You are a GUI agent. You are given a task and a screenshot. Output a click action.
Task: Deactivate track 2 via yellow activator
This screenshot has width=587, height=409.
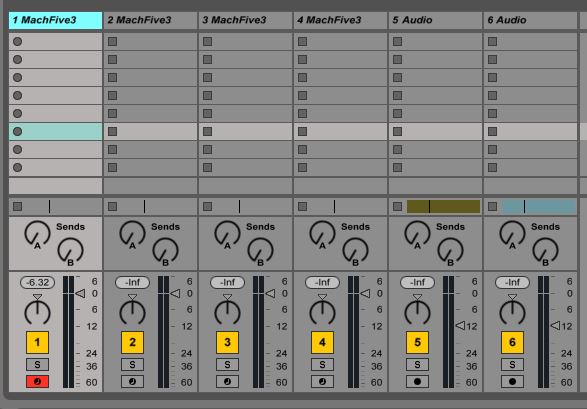(133, 342)
